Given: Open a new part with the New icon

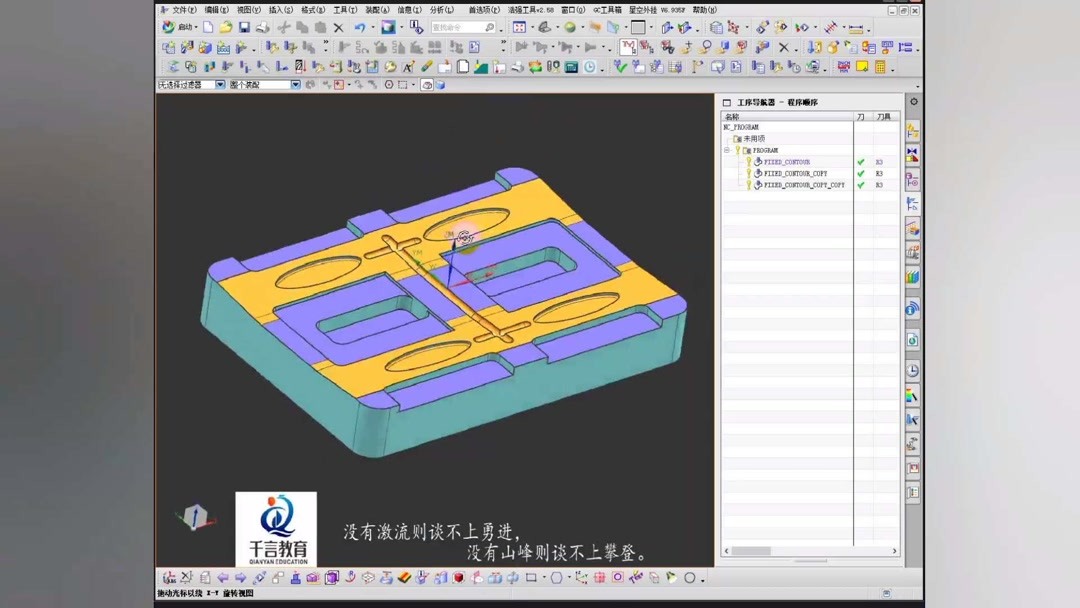Looking at the screenshot, I should 209,27.
